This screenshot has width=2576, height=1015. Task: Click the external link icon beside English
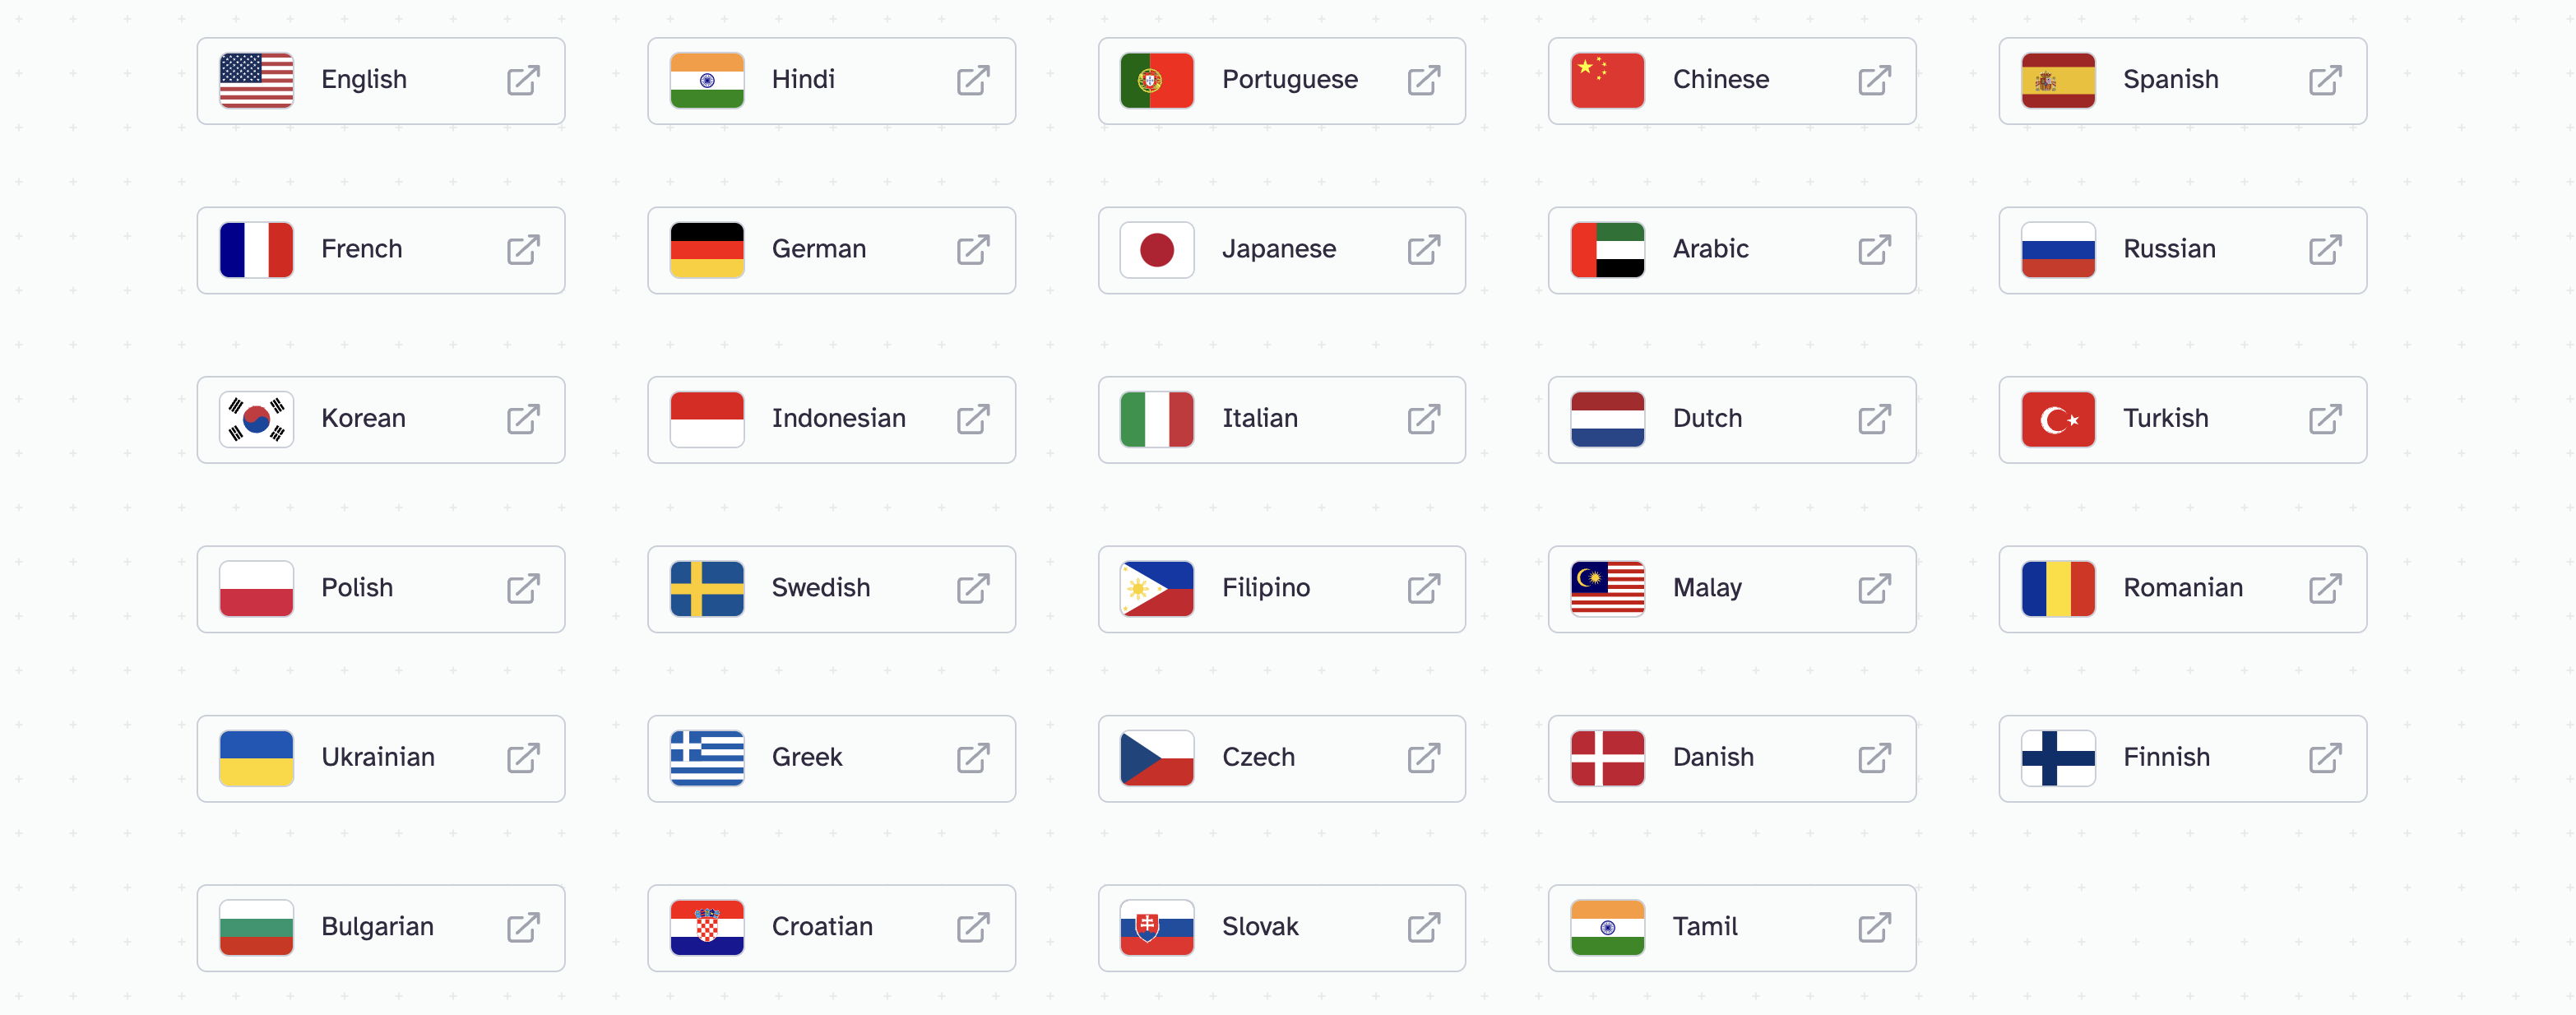(x=523, y=80)
